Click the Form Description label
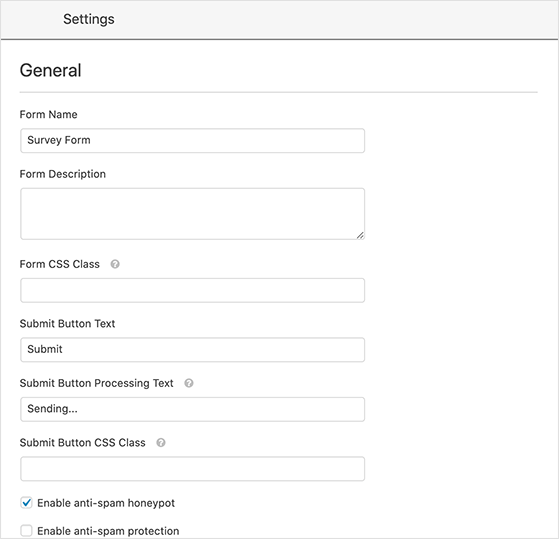The image size is (559, 539). 63,174
